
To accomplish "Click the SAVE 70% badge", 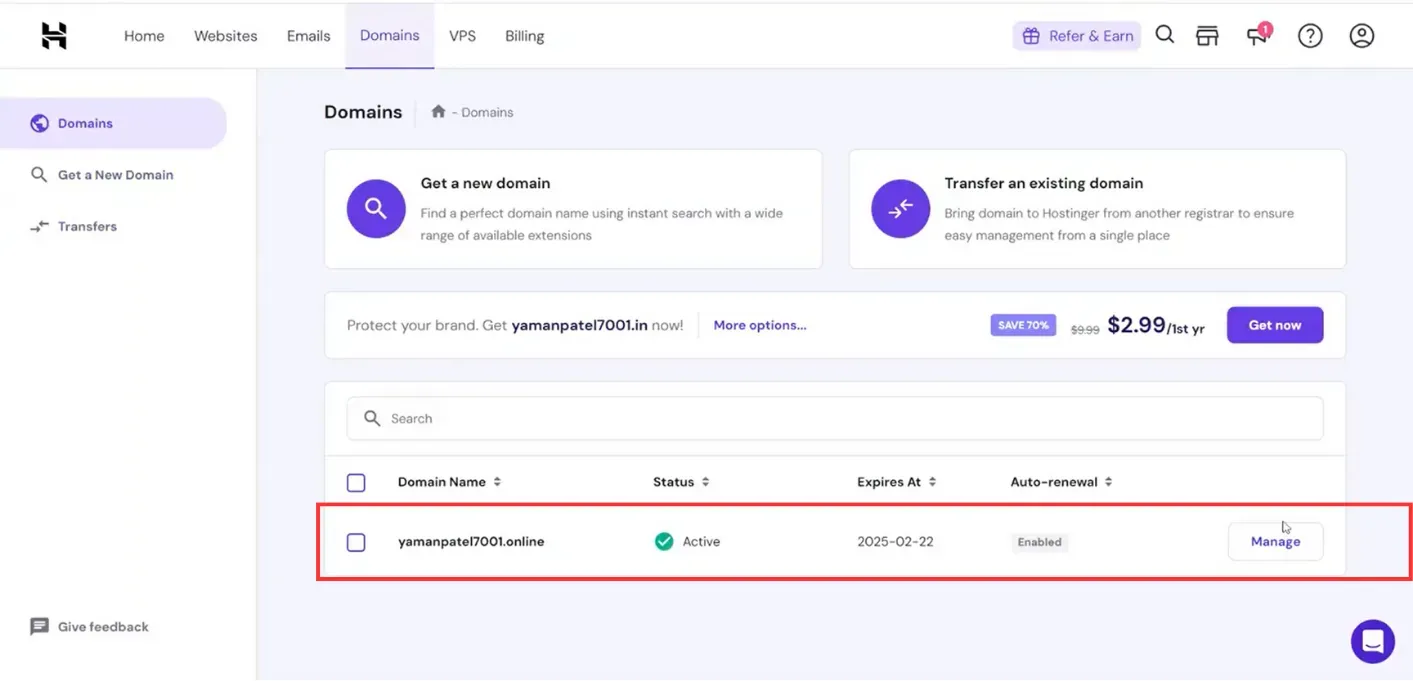I will [1023, 325].
